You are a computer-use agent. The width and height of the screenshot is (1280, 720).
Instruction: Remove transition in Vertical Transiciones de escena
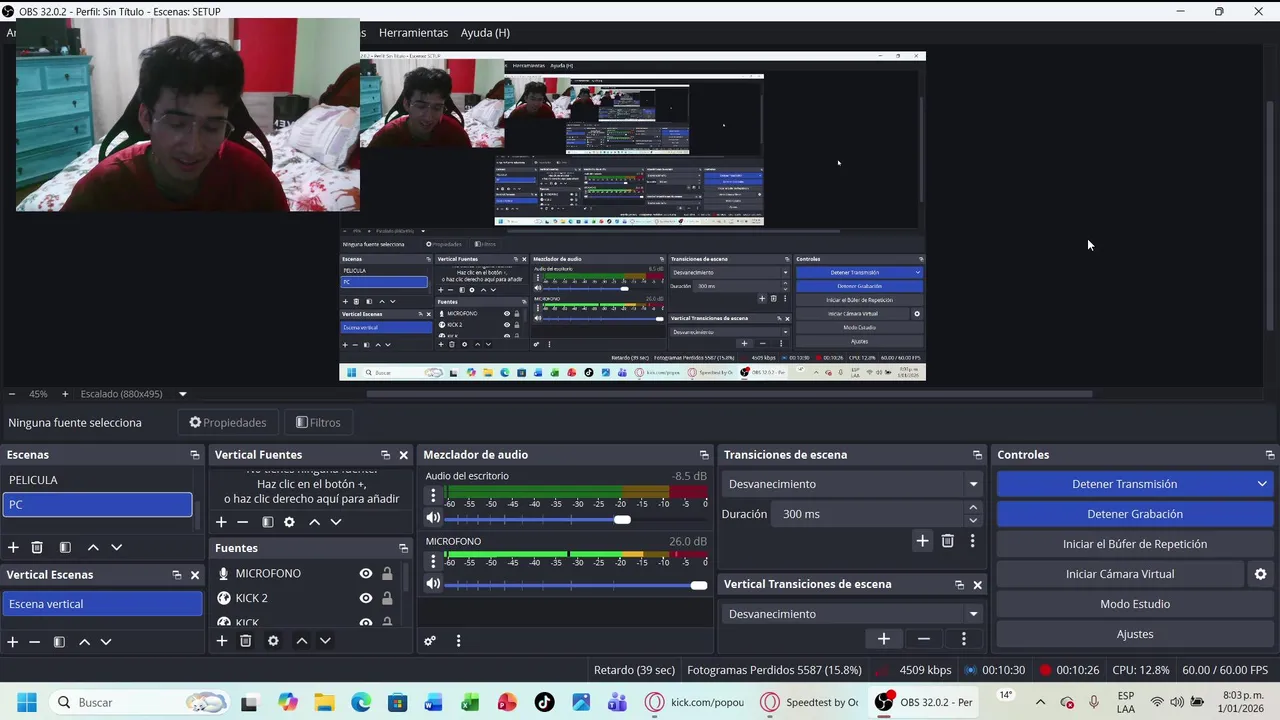click(924, 639)
